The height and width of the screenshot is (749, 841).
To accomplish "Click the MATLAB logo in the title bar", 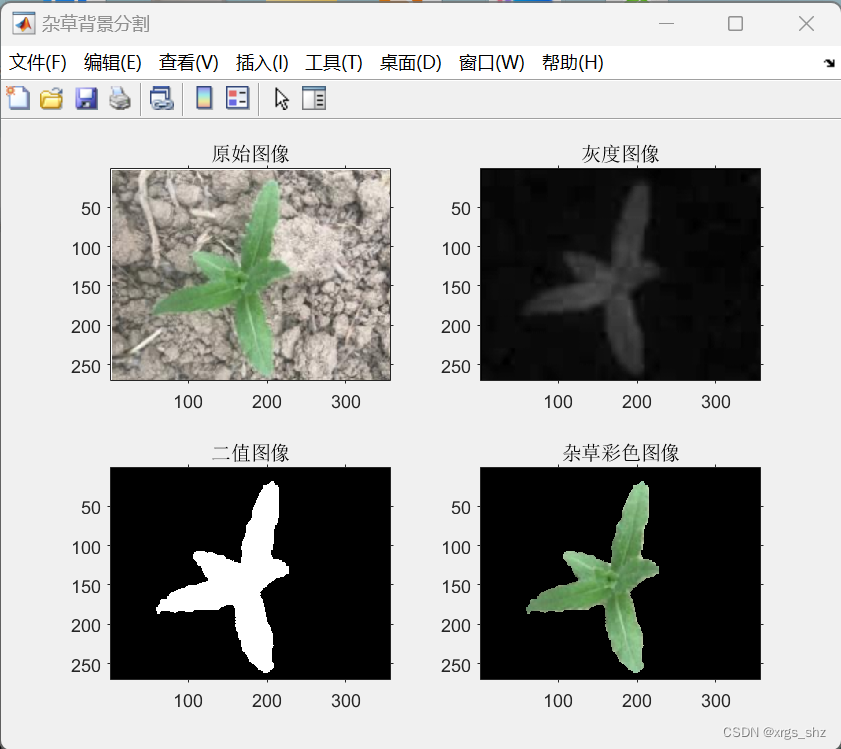I will 24,24.
